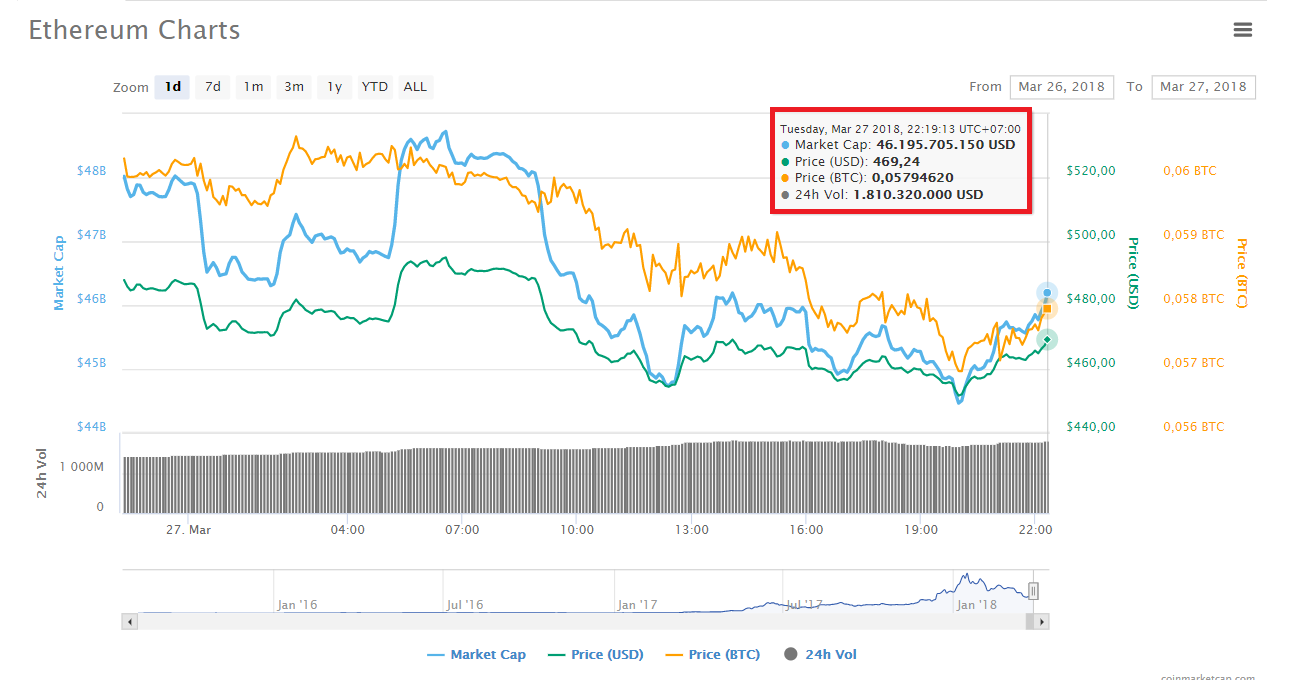Image resolution: width=1315 pixels, height=680 pixels.
Task: Toggle 24h Vol series in legend
Action: (x=820, y=655)
